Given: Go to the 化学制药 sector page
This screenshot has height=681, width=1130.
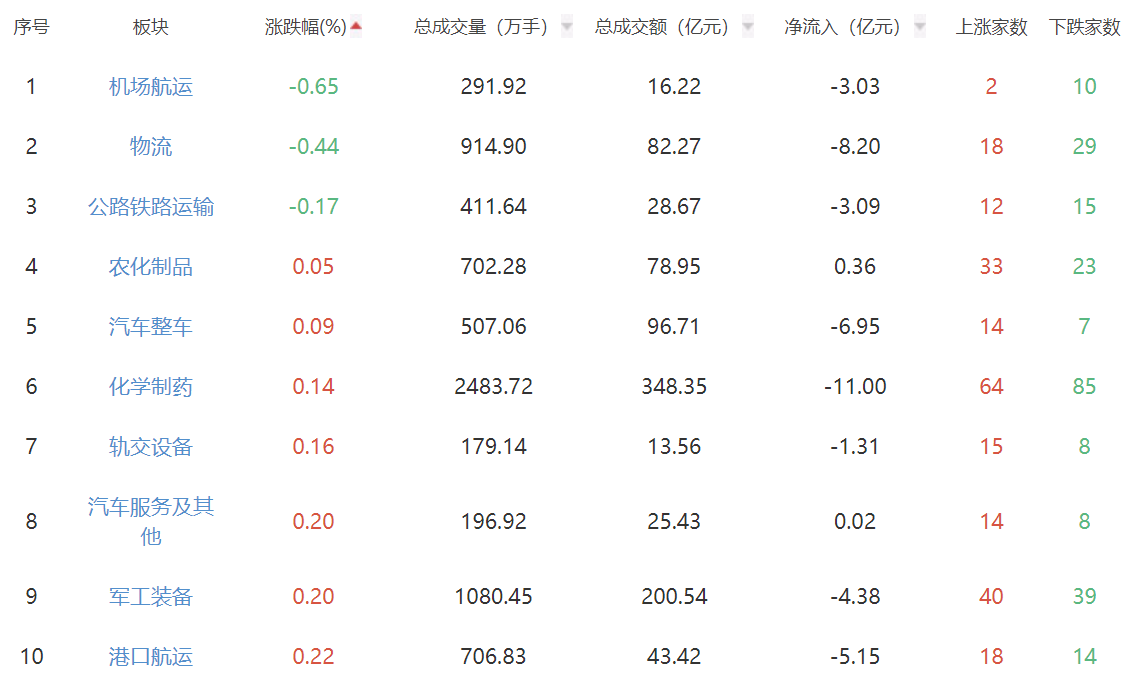Looking at the screenshot, I should 151,387.
